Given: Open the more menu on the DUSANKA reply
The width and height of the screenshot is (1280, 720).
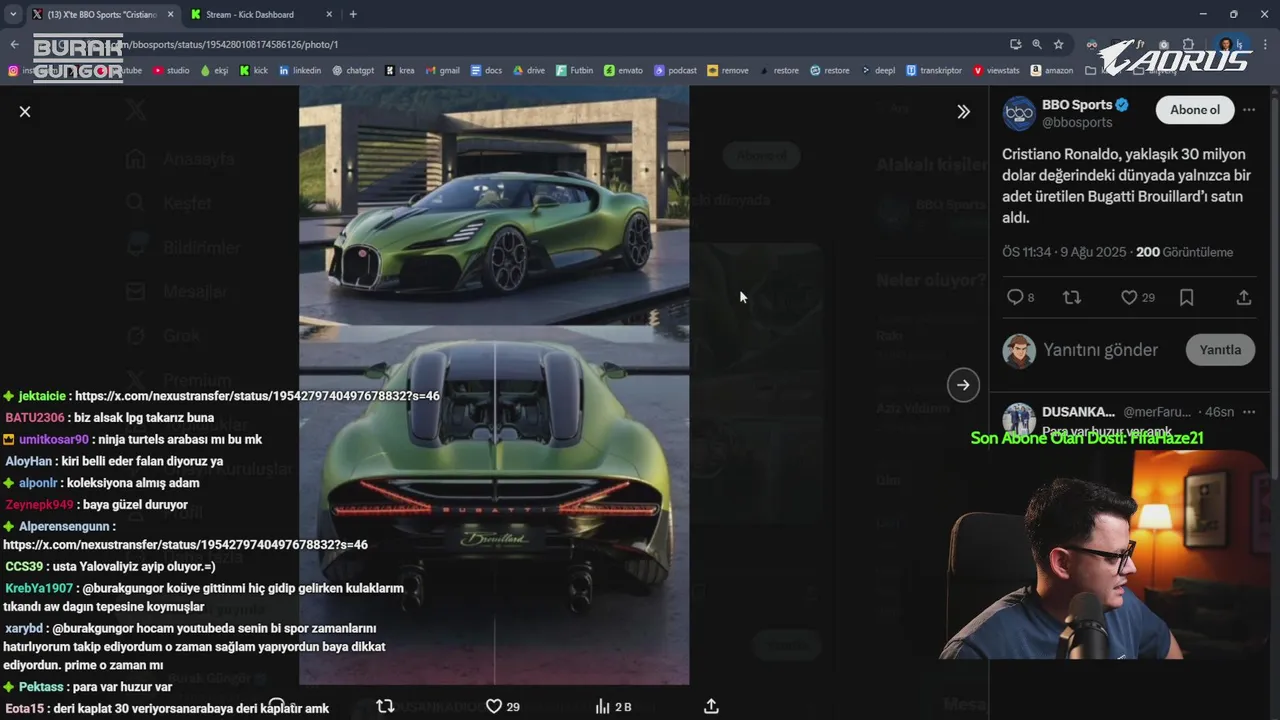Looking at the screenshot, I should pos(1249,411).
